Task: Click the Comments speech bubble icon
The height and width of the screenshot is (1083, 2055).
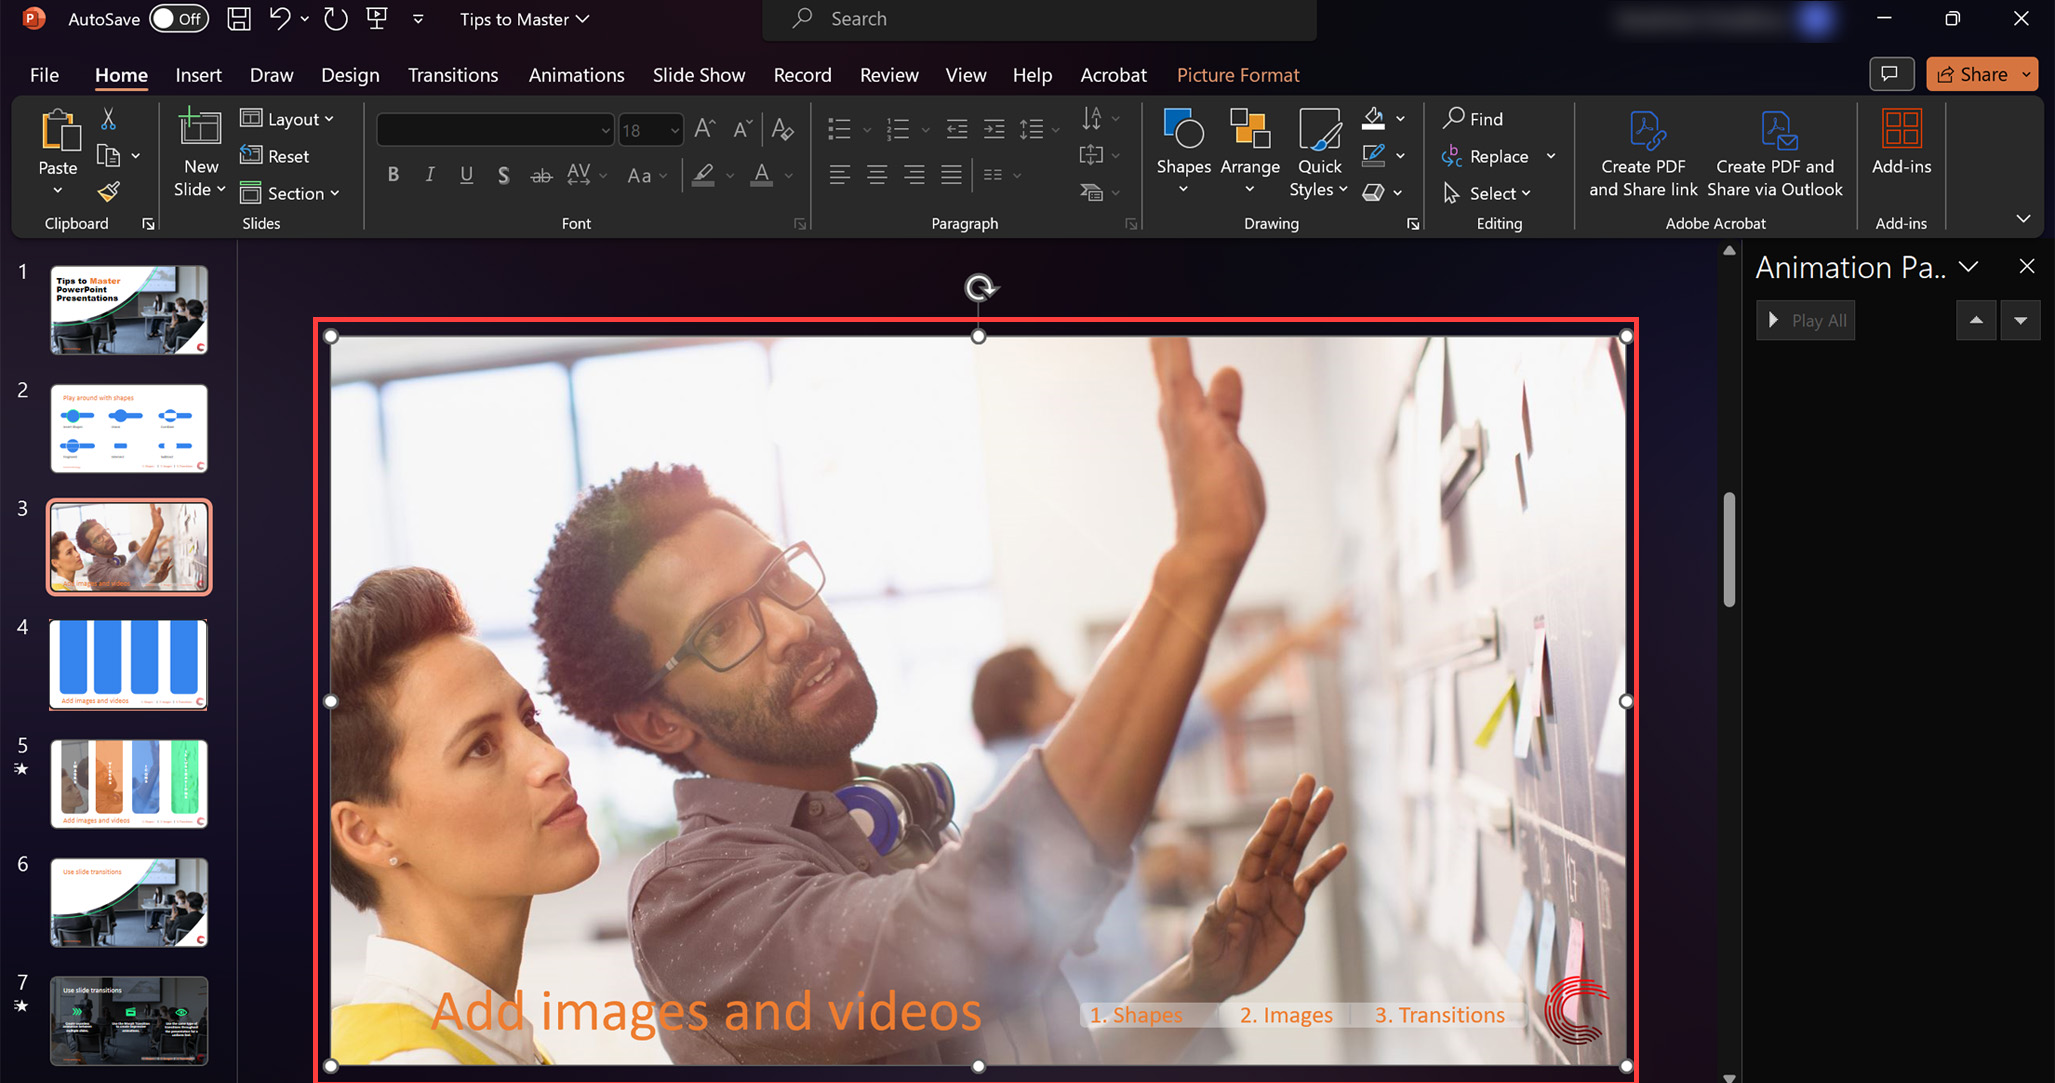Action: pos(1890,74)
